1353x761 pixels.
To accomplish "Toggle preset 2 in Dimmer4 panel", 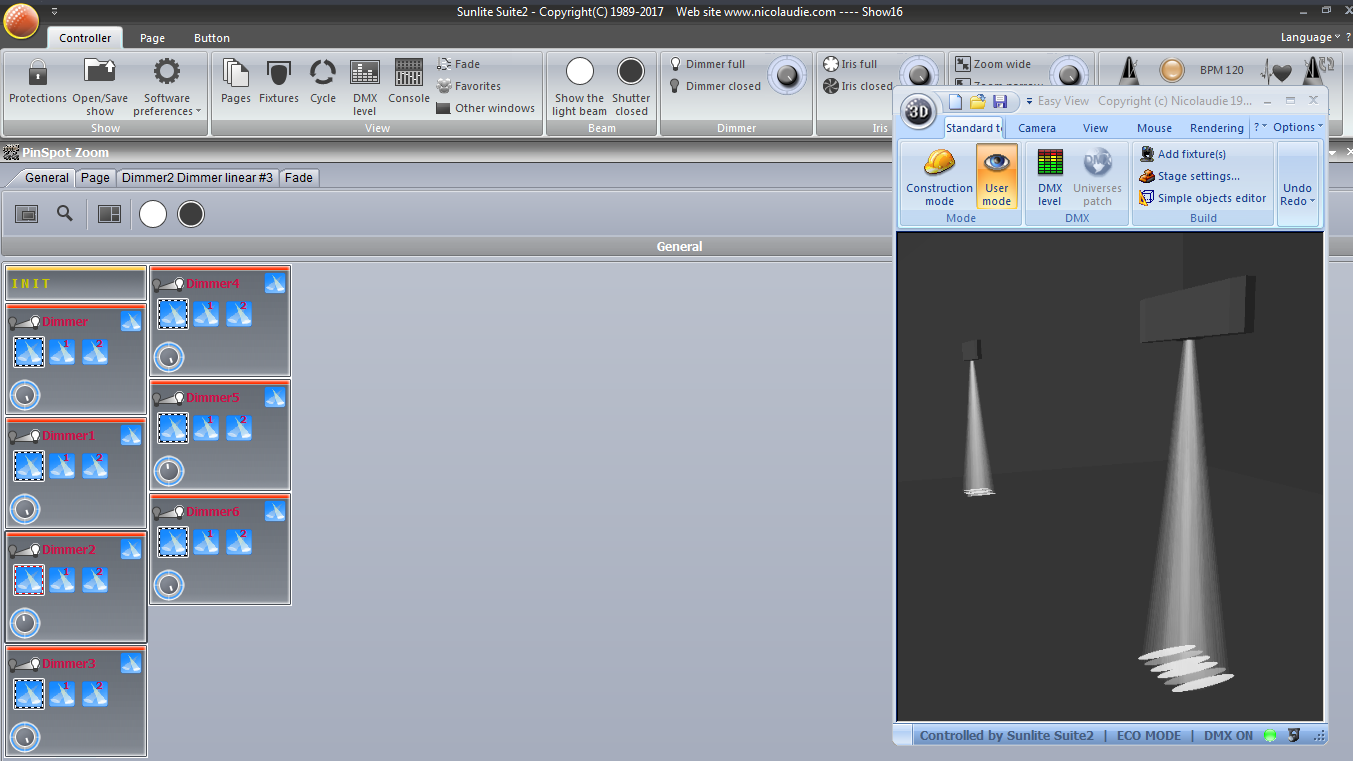I will 238,314.
